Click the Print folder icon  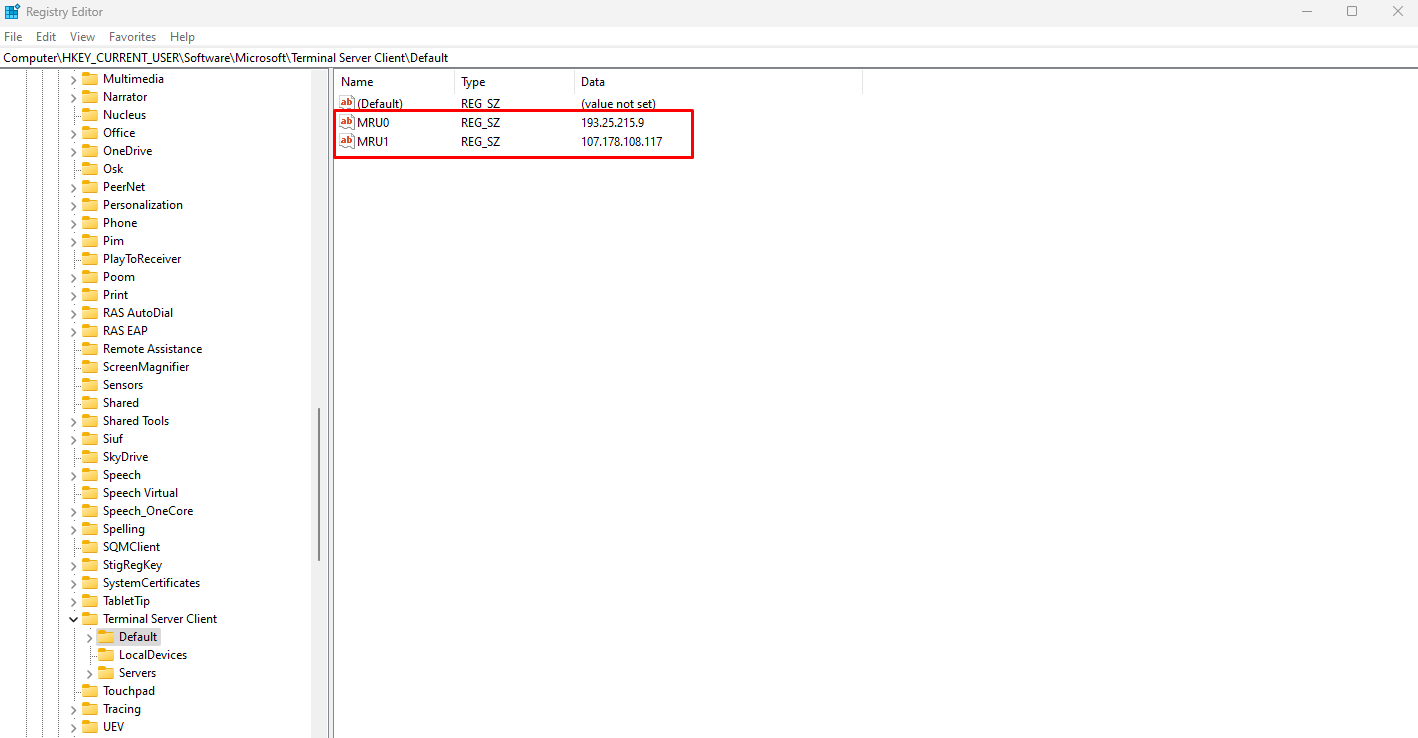pos(90,295)
